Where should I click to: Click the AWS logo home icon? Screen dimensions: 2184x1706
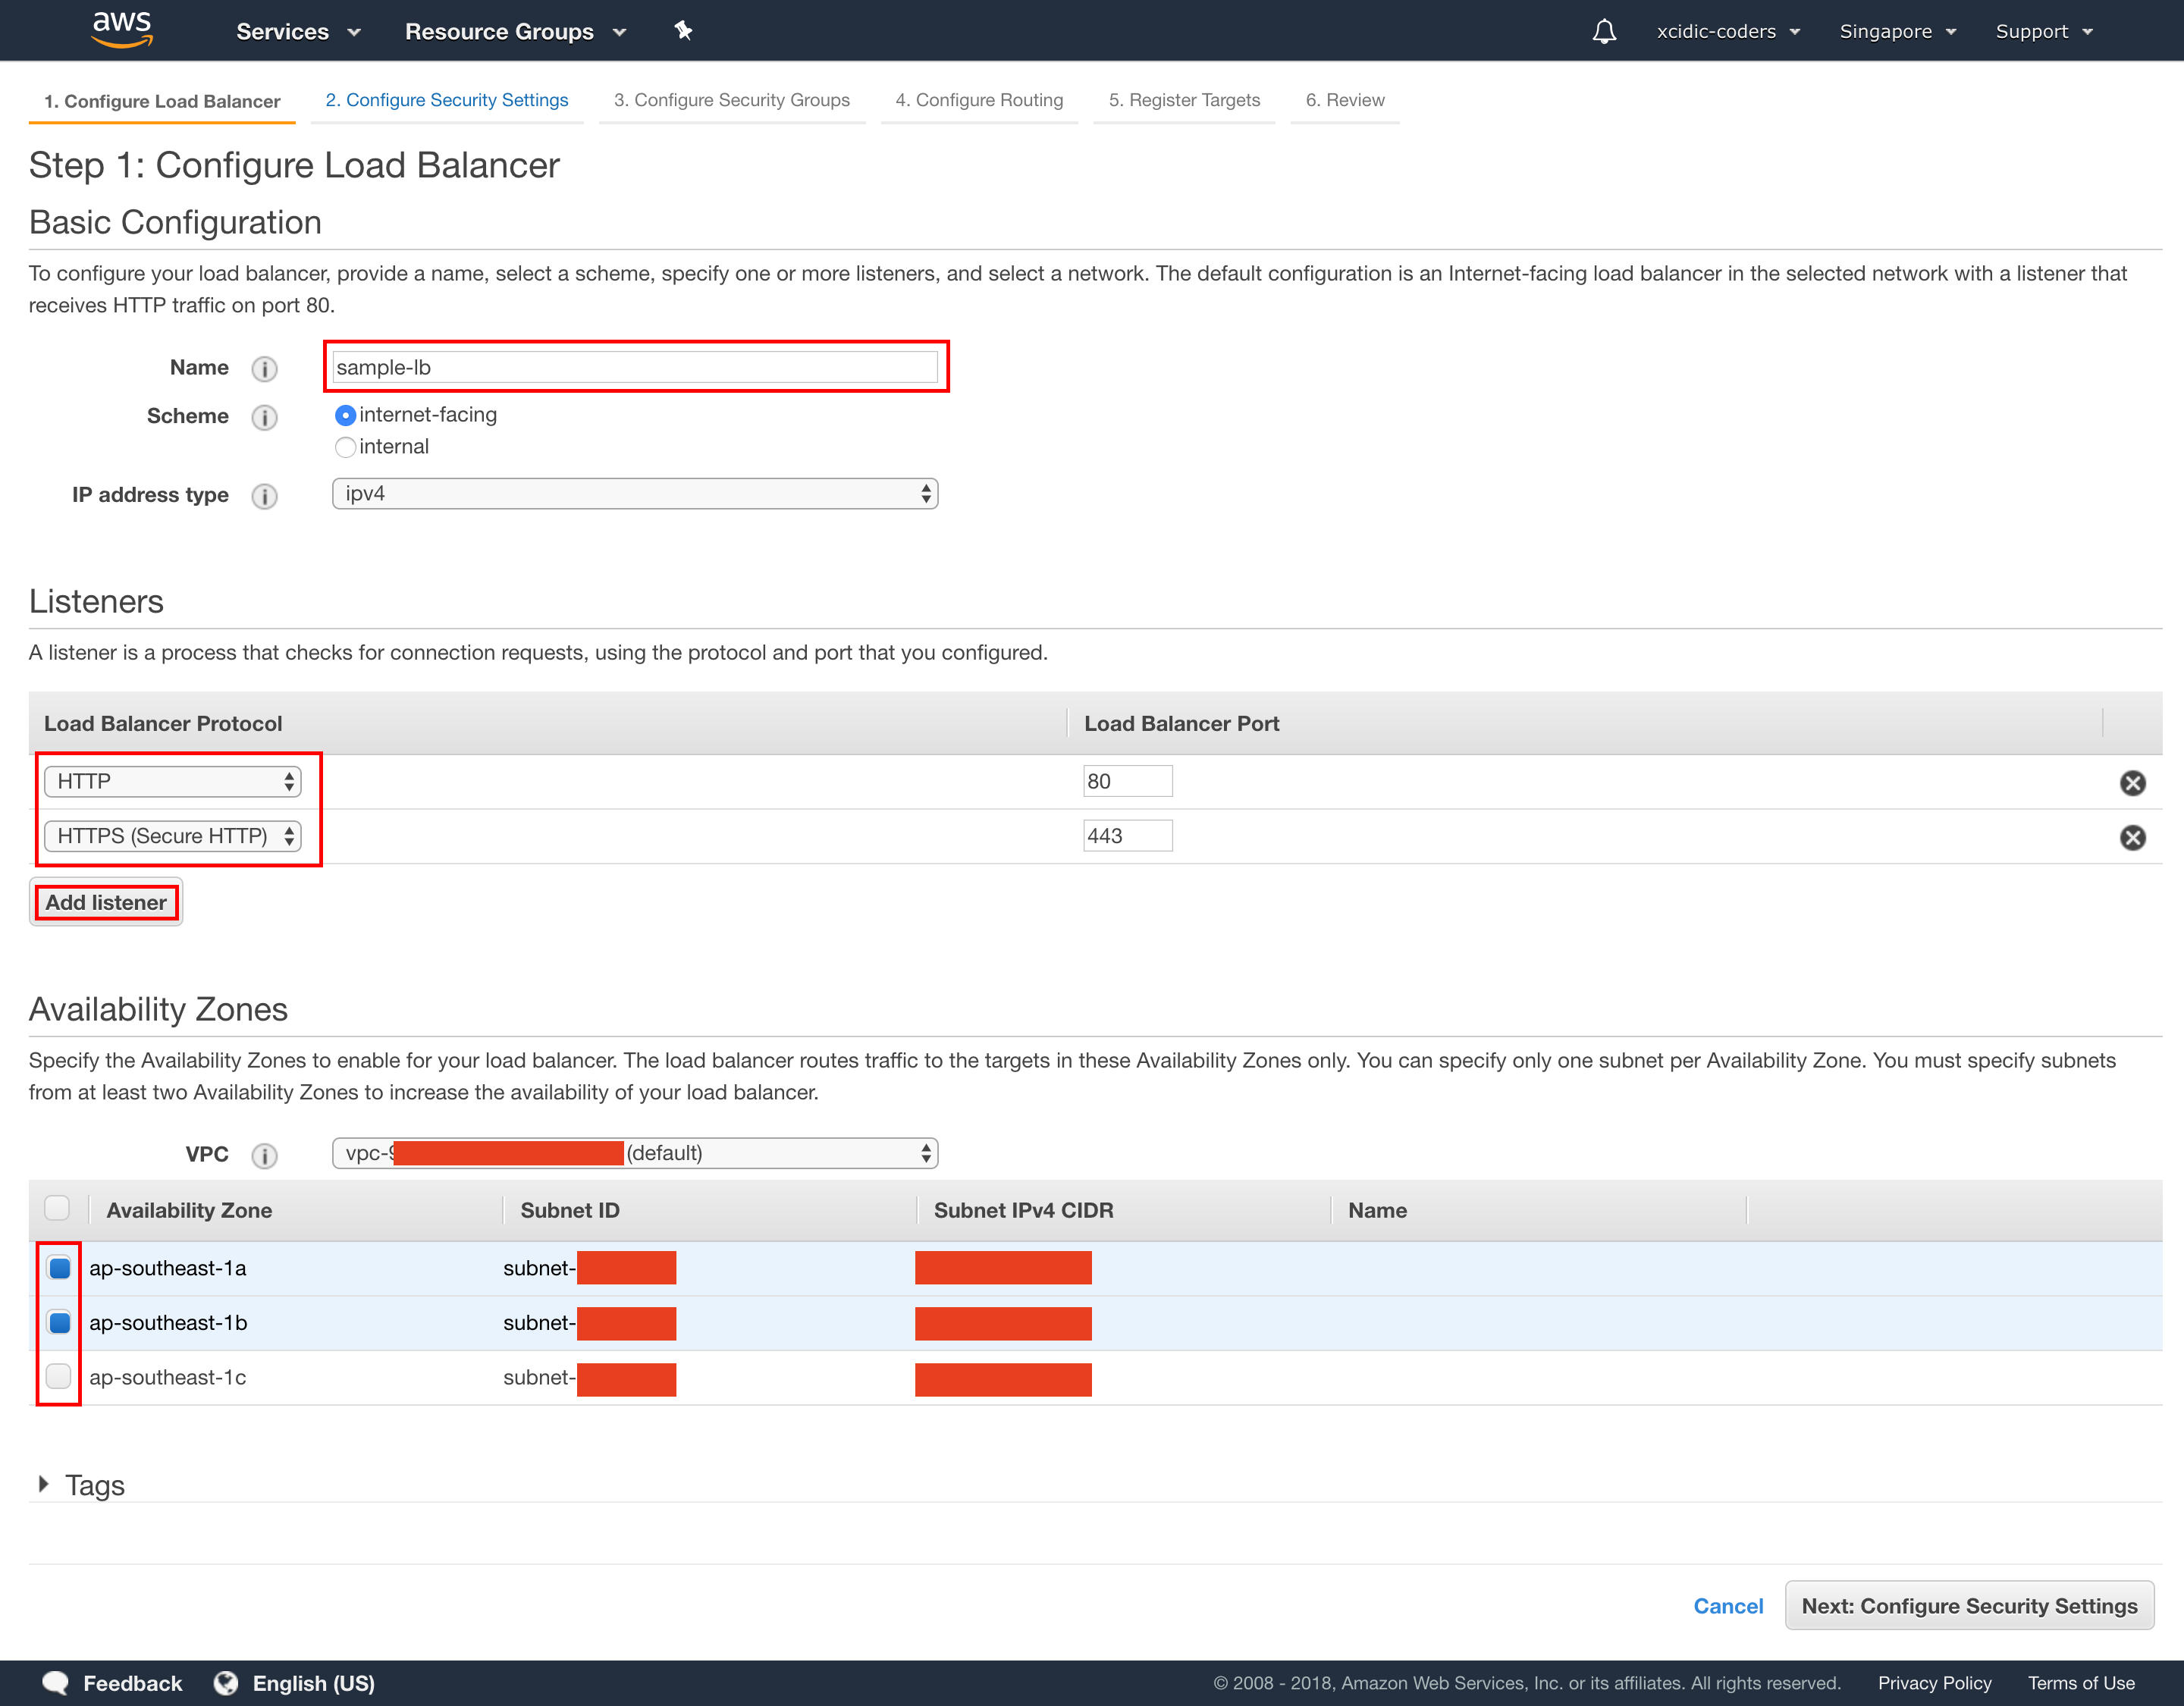pos(122,29)
